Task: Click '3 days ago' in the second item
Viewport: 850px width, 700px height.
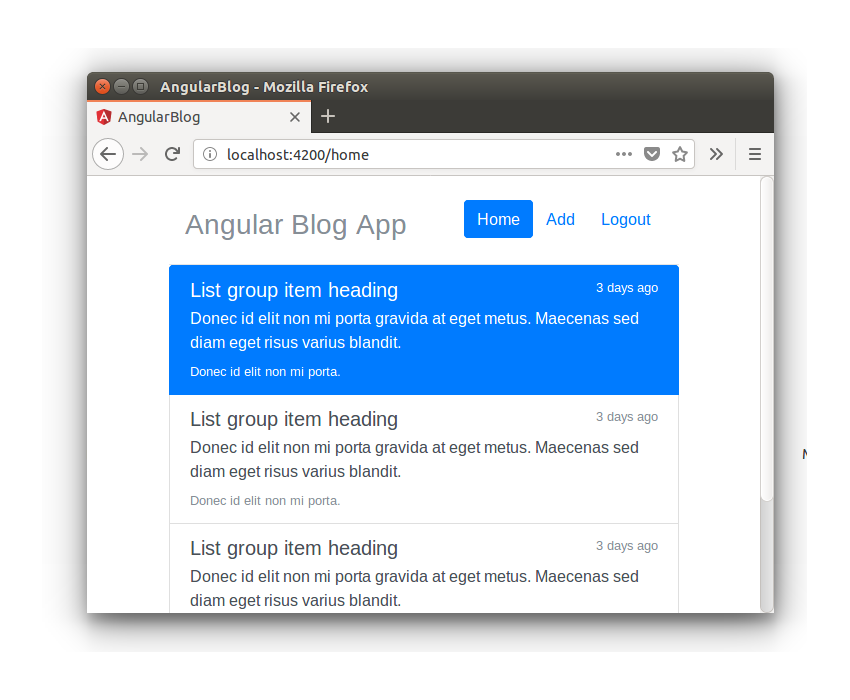Action: 627,417
